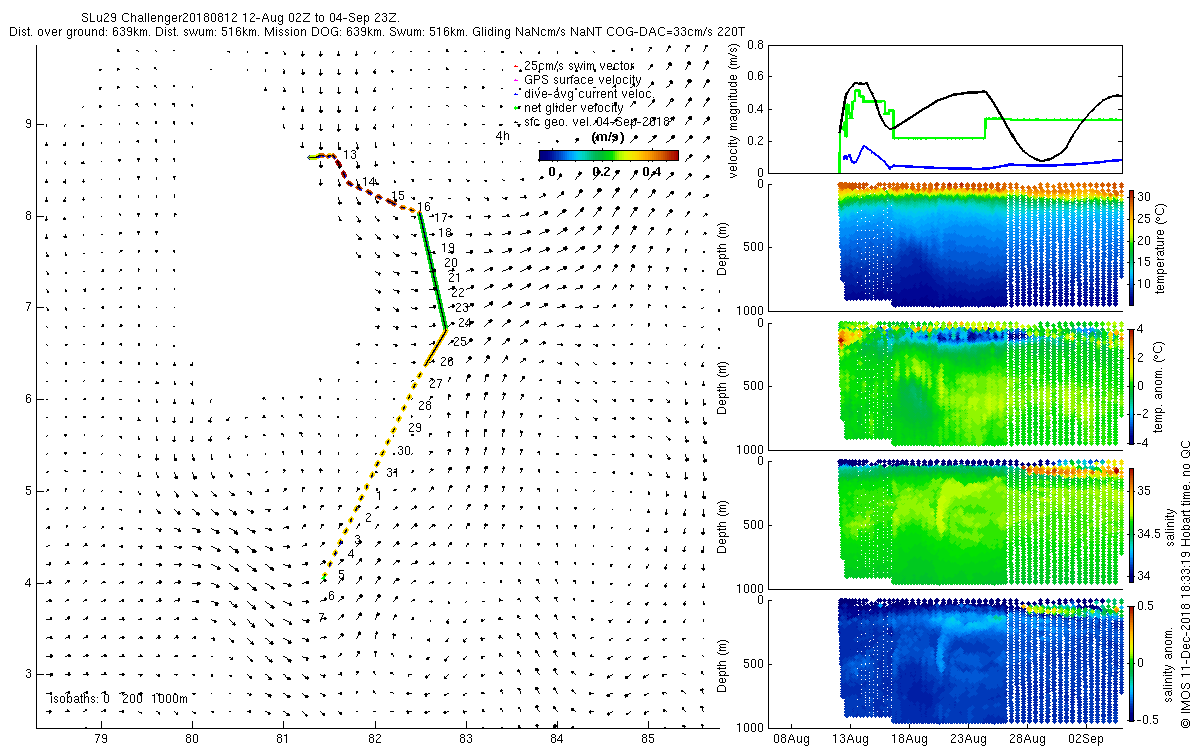Click the '23Aug' date tick label
Viewport: 1200px width, 750px height.
(969, 739)
